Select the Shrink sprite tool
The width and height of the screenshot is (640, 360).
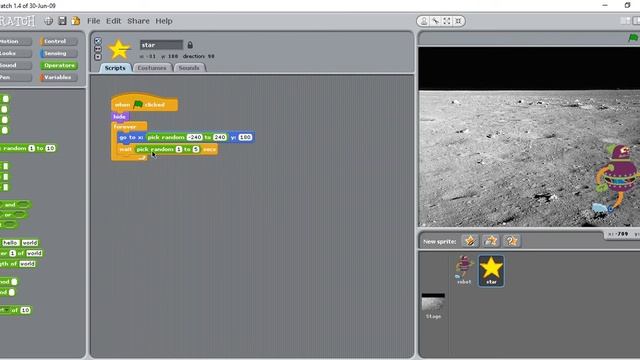point(458,21)
